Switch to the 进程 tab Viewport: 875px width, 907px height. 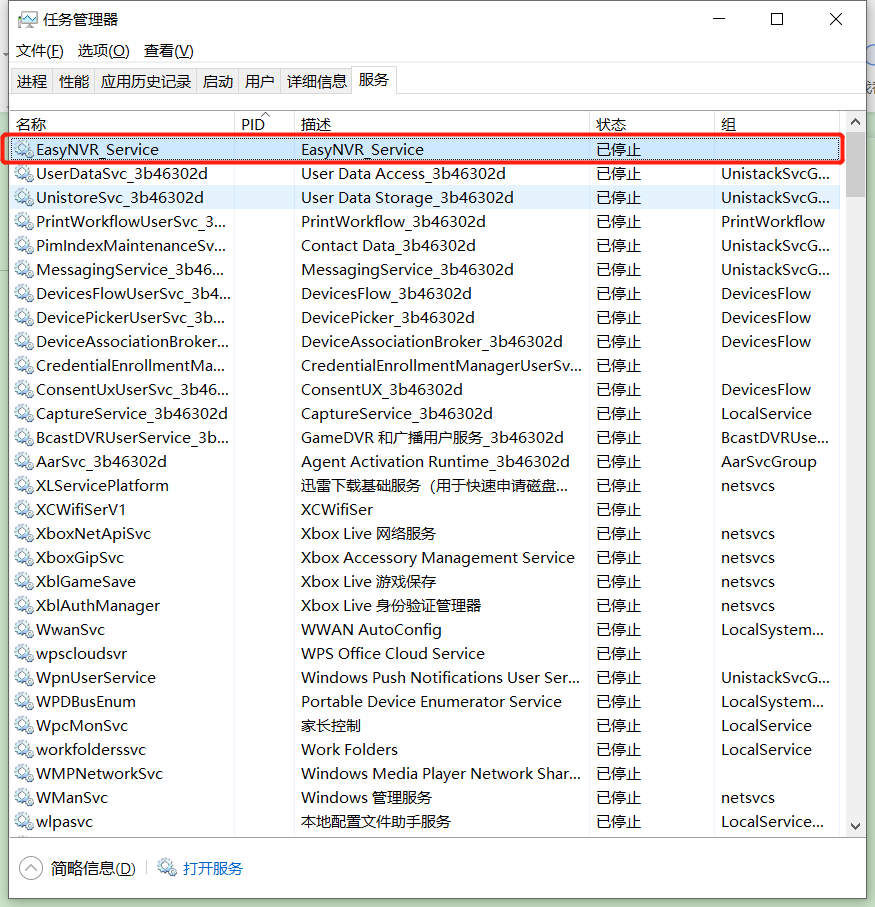click(32, 82)
